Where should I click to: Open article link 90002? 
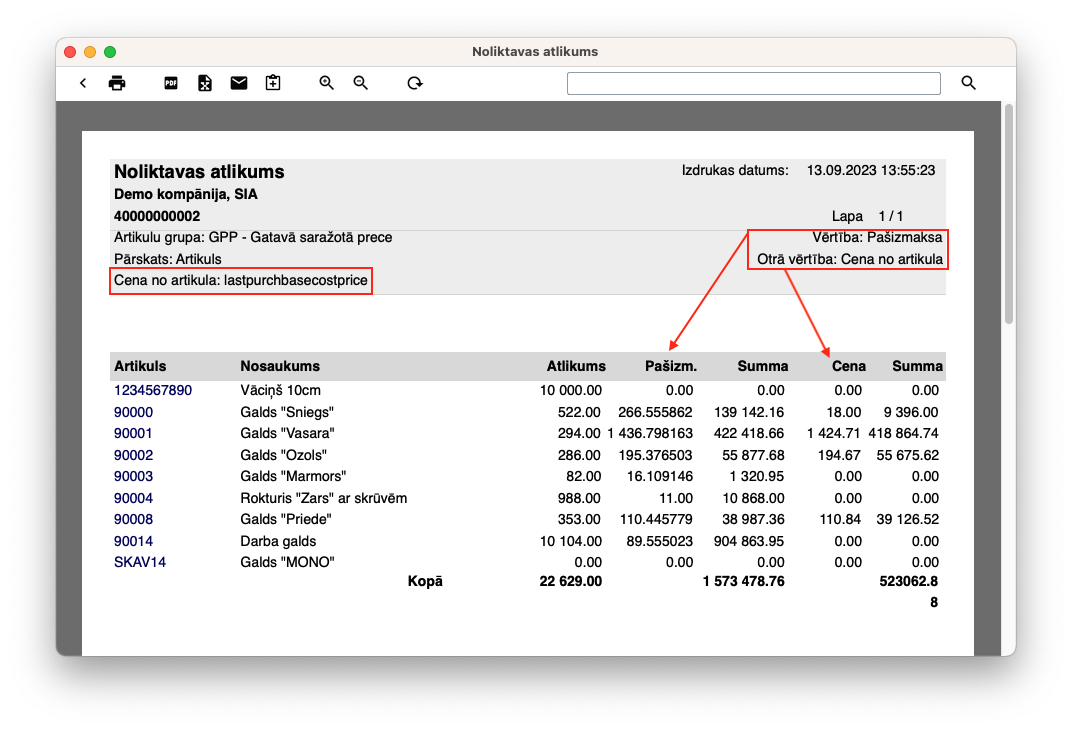(133, 455)
